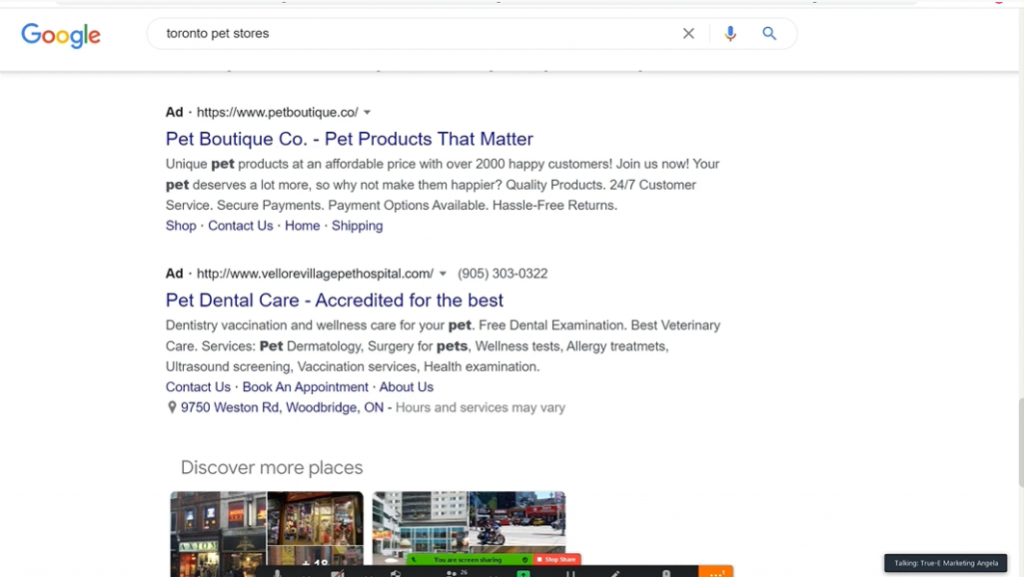Open the 'About Us' sitelink for Pet Dental Care
The image size is (1024, 577).
click(406, 387)
